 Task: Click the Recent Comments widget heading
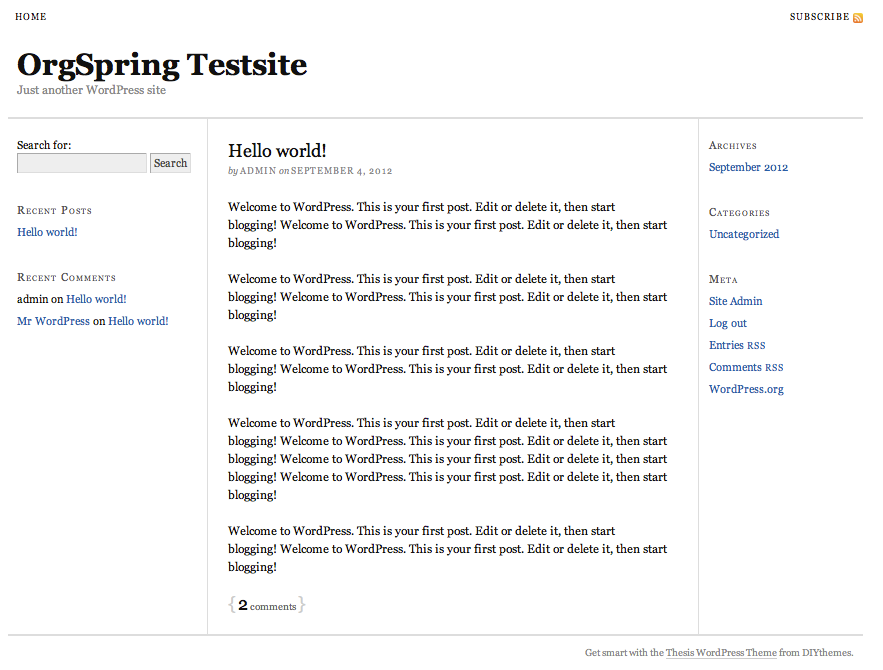coord(66,277)
